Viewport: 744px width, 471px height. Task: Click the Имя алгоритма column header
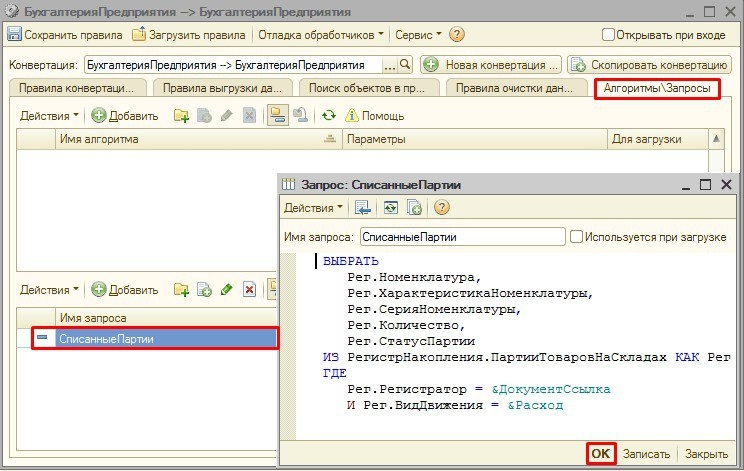[198, 139]
